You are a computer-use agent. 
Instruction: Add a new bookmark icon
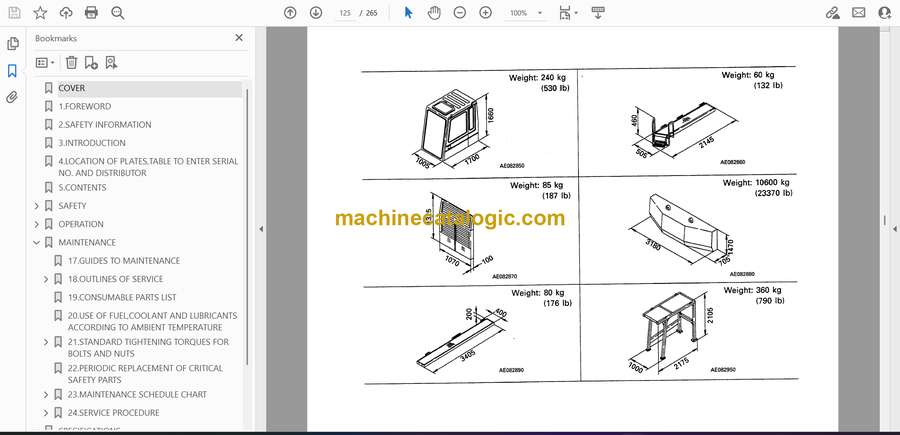pos(91,63)
